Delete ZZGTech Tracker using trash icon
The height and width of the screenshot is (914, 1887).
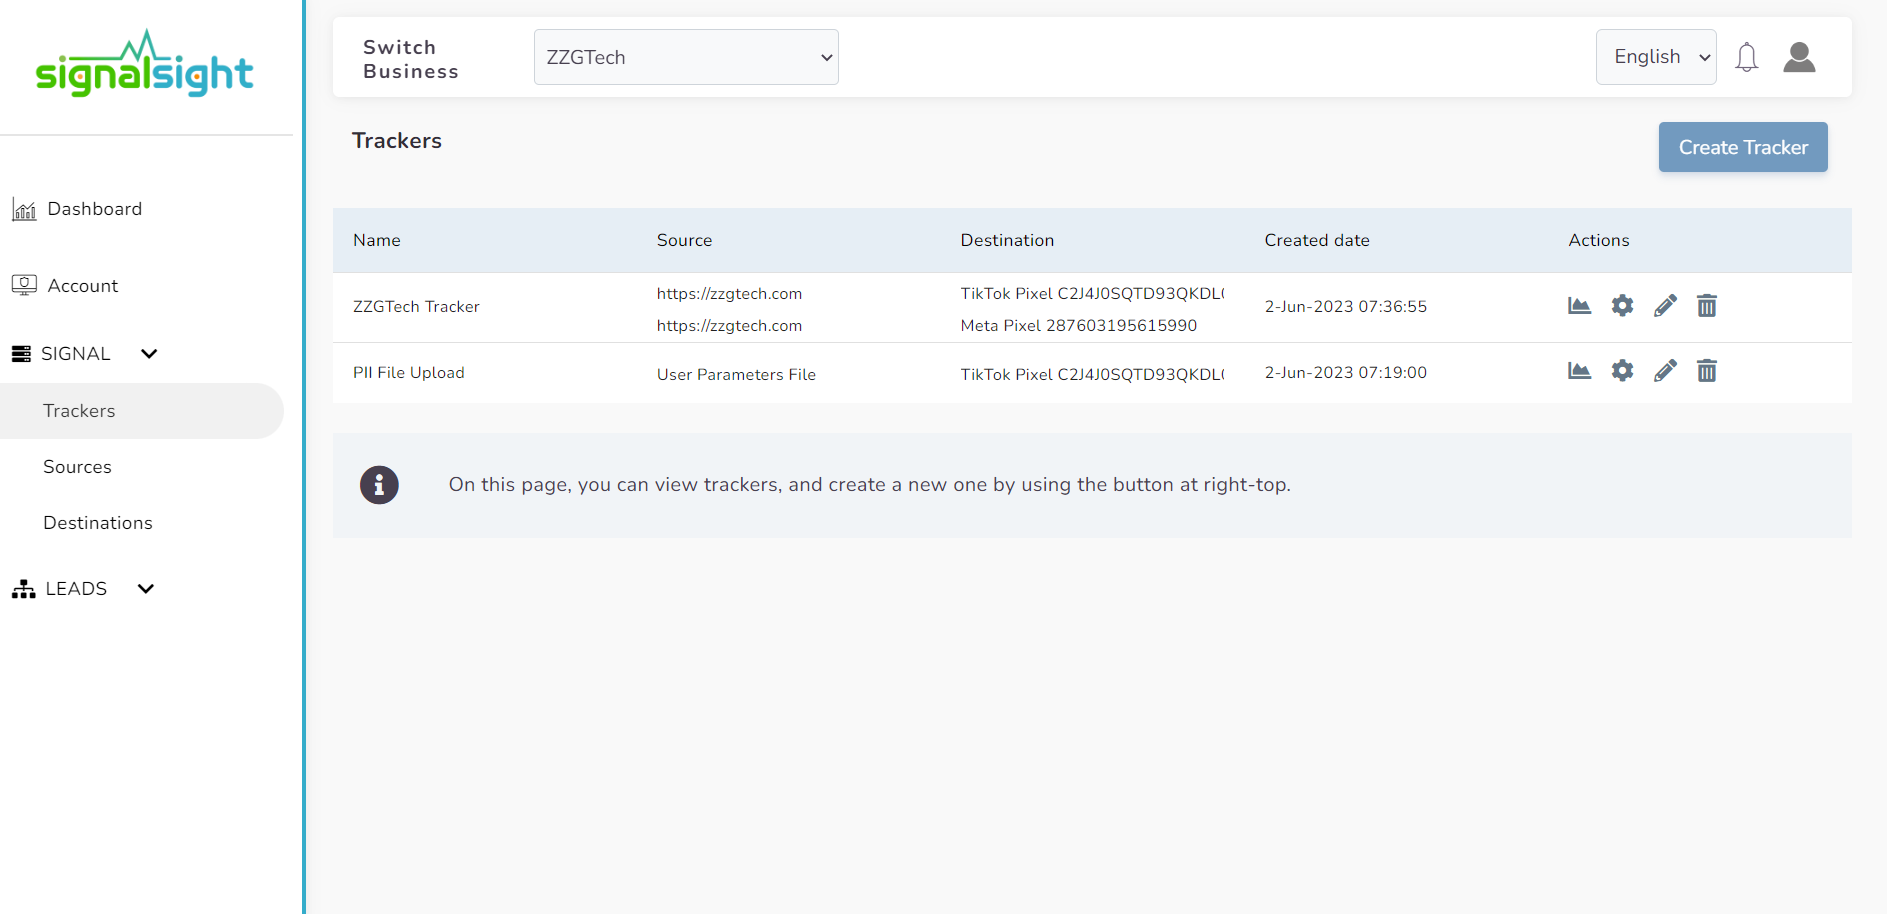pos(1707,306)
